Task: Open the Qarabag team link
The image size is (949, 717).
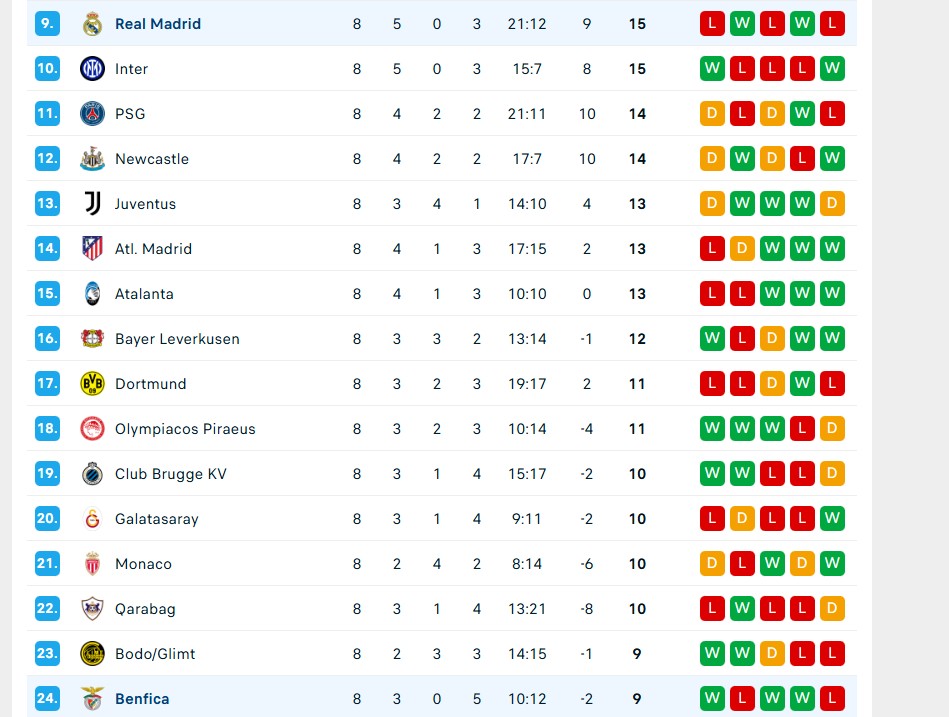Action: [145, 609]
